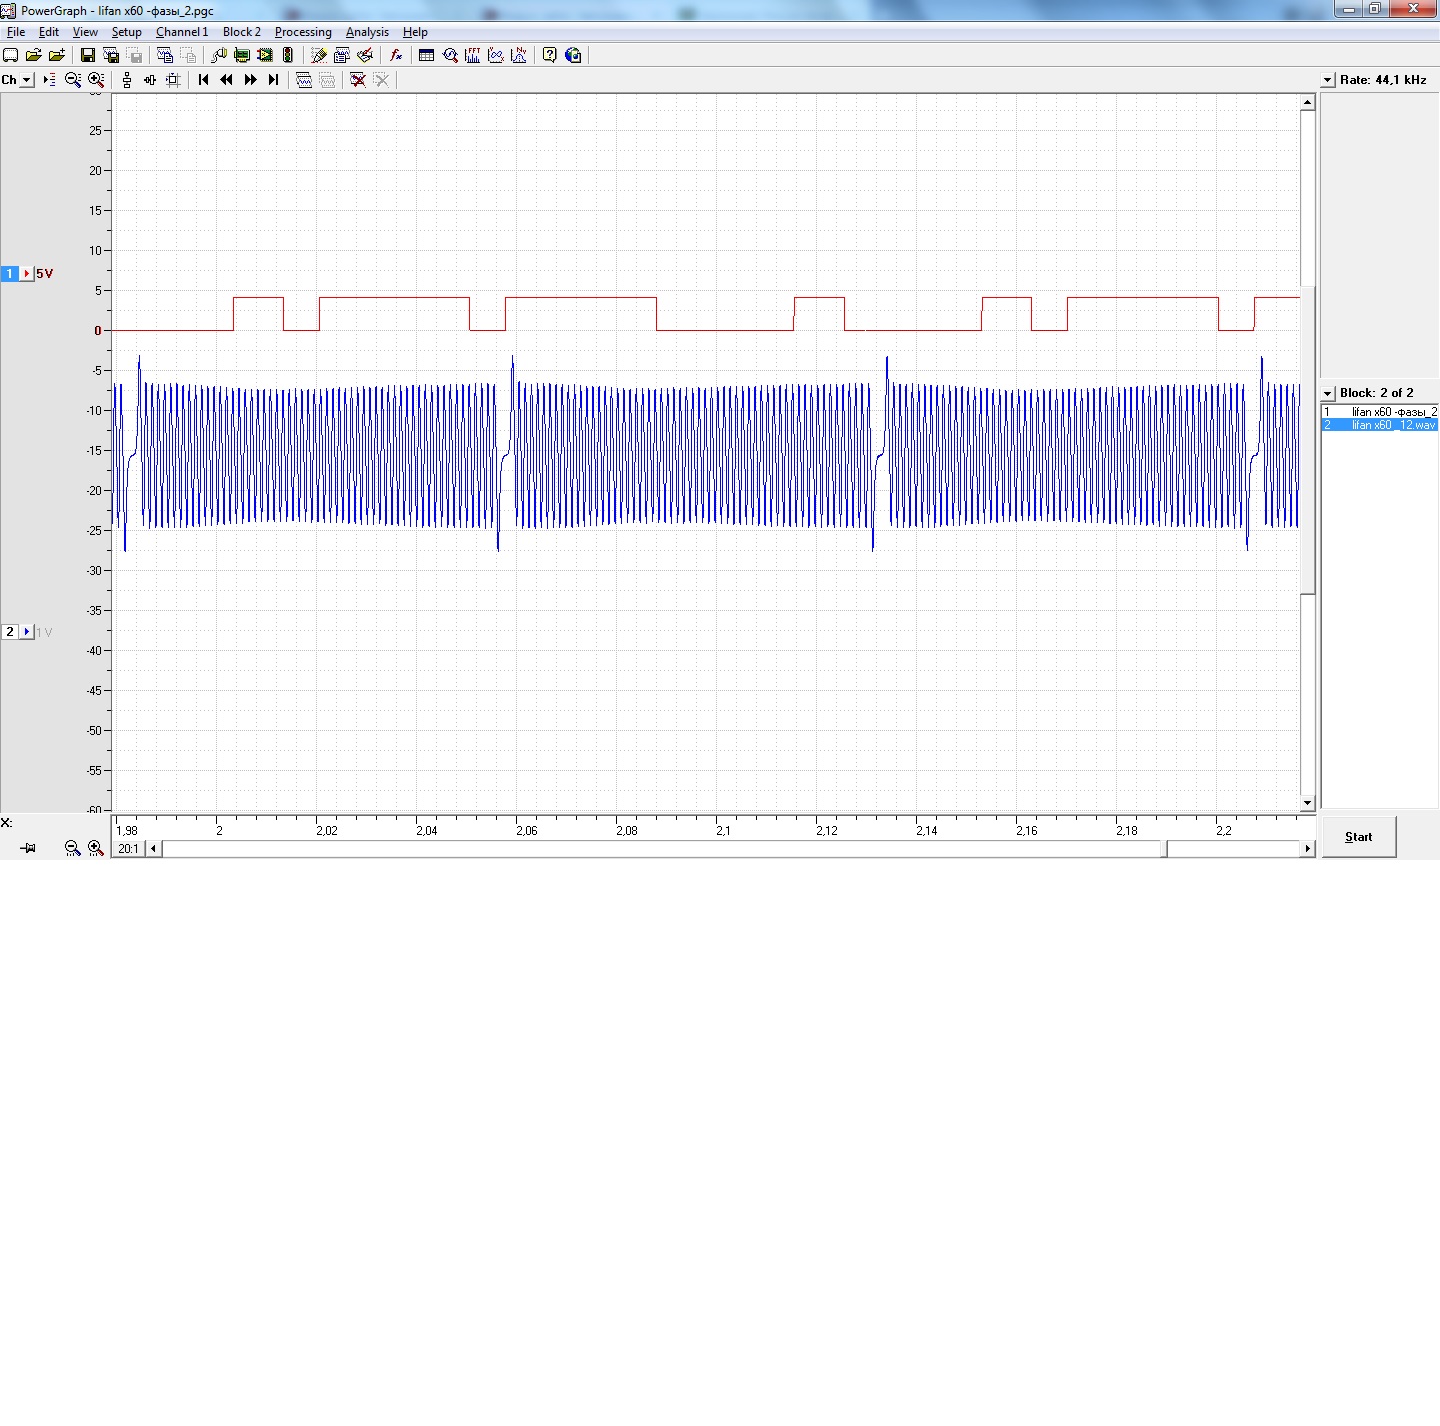
Task: Step forward with the fast-forward arrows
Action: (x=250, y=80)
